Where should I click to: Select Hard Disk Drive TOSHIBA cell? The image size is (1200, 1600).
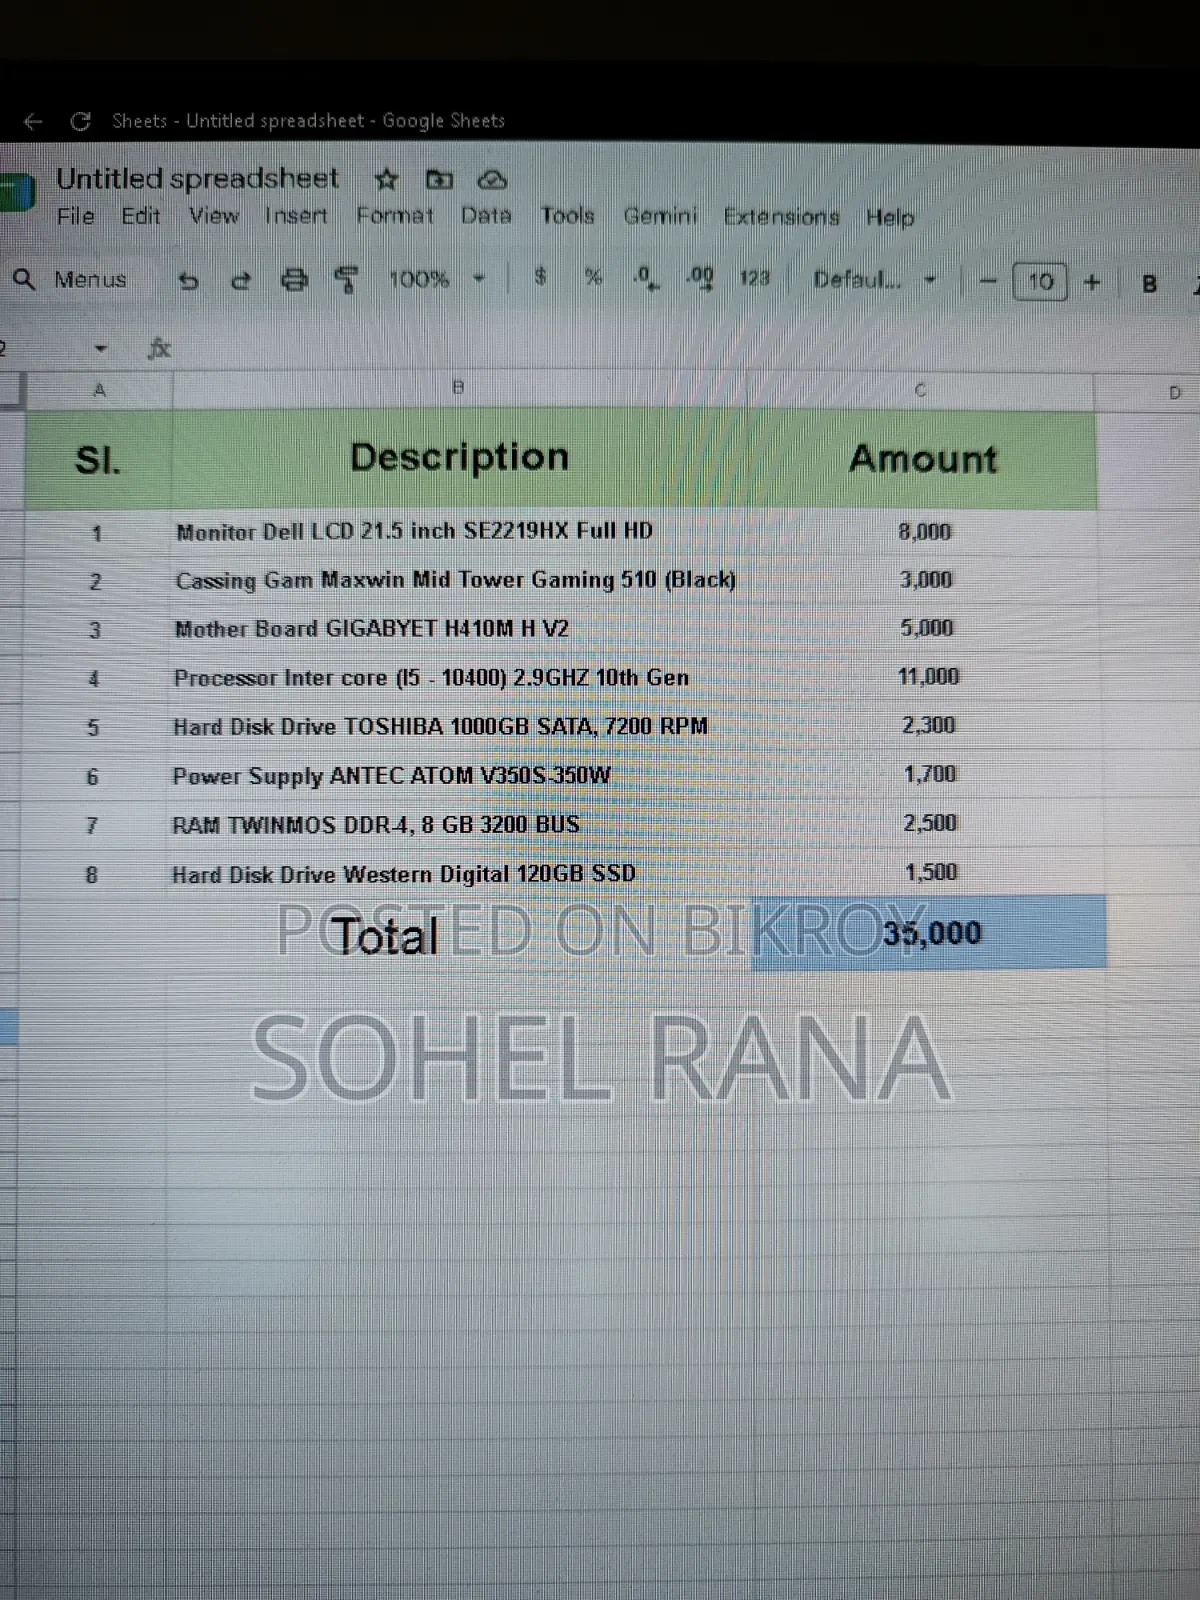(458, 727)
